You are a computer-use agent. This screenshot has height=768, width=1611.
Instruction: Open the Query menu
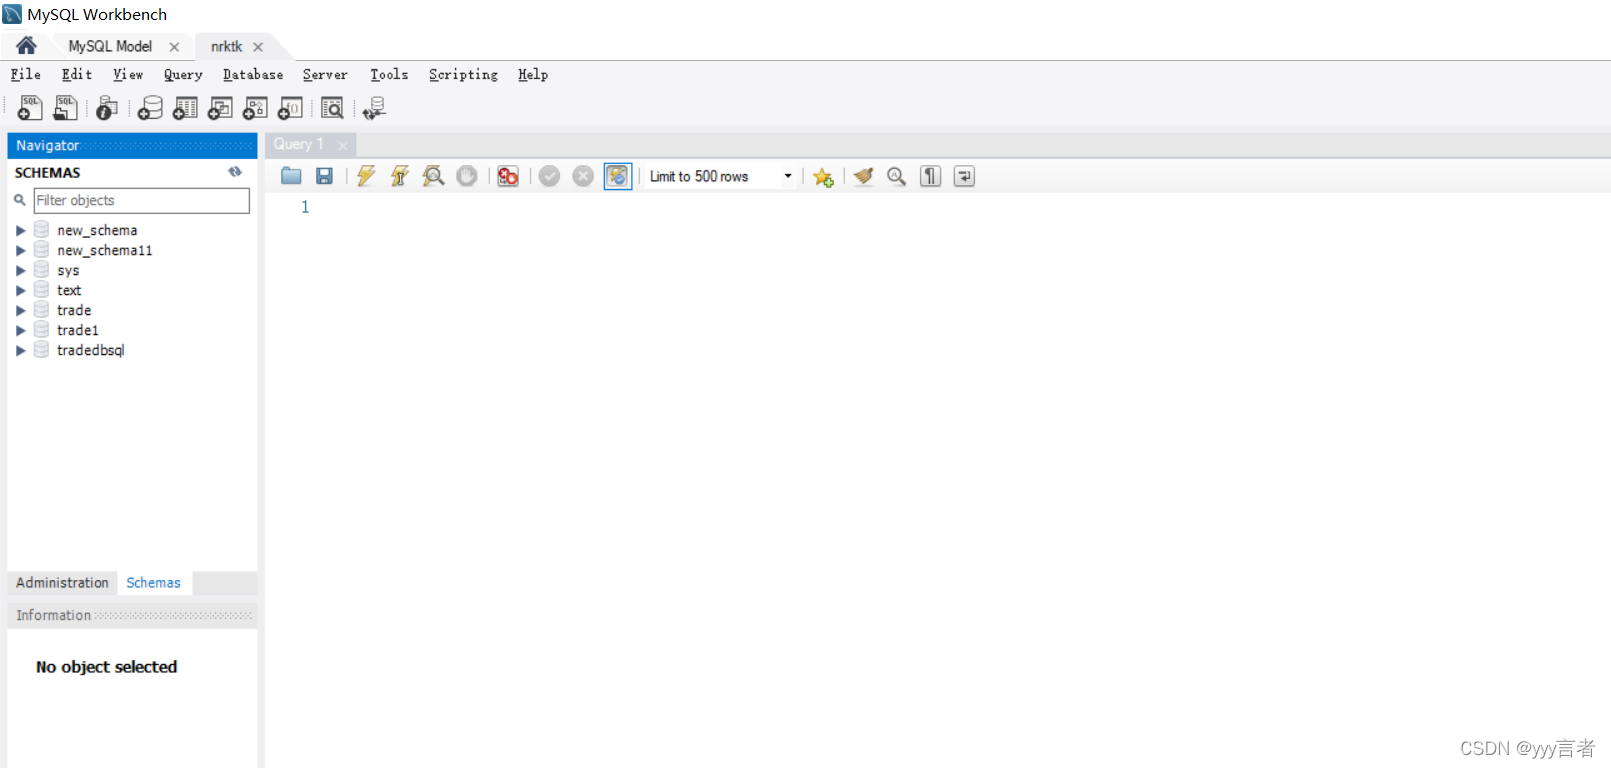[183, 74]
